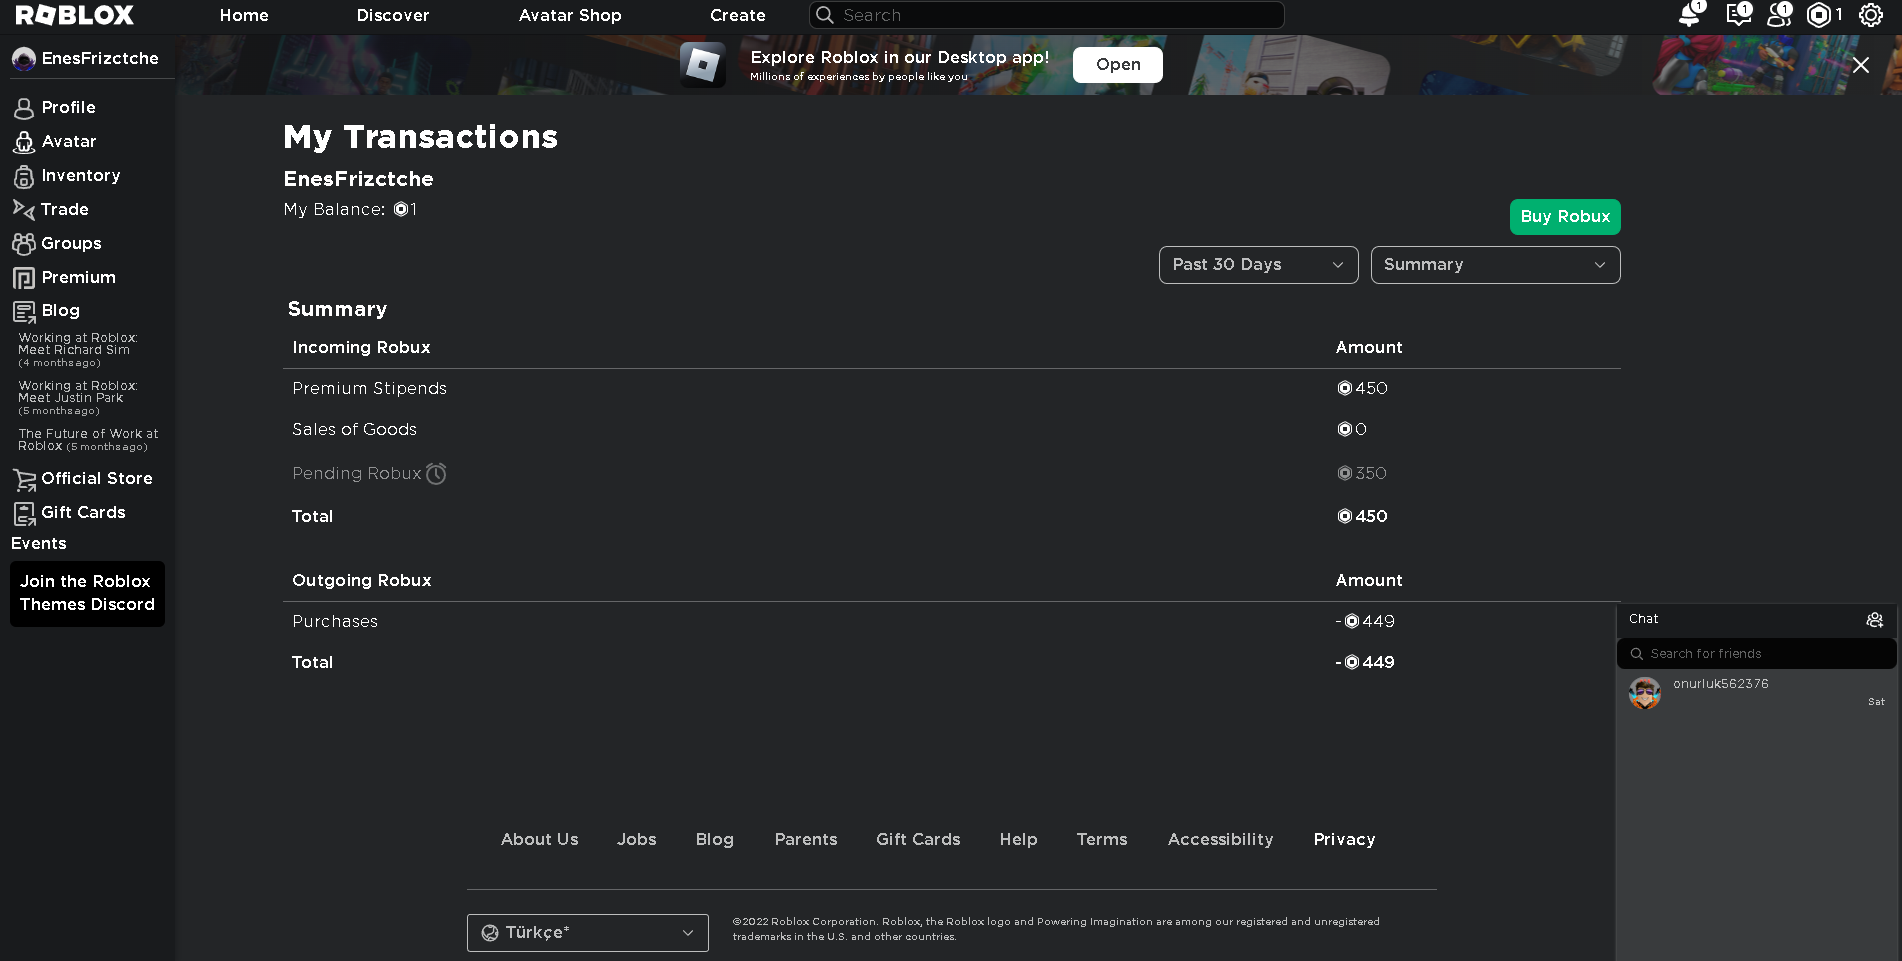The width and height of the screenshot is (1902, 961).
Task: Click the Pending Robux amount 350
Action: (1363, 473)
